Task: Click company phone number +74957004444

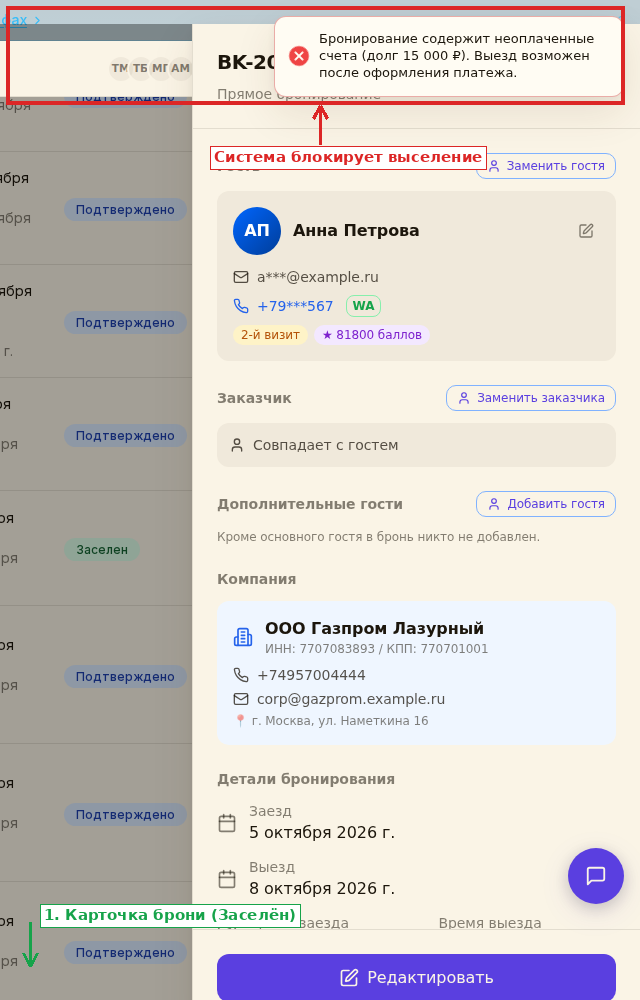Action: pos(311,675)
